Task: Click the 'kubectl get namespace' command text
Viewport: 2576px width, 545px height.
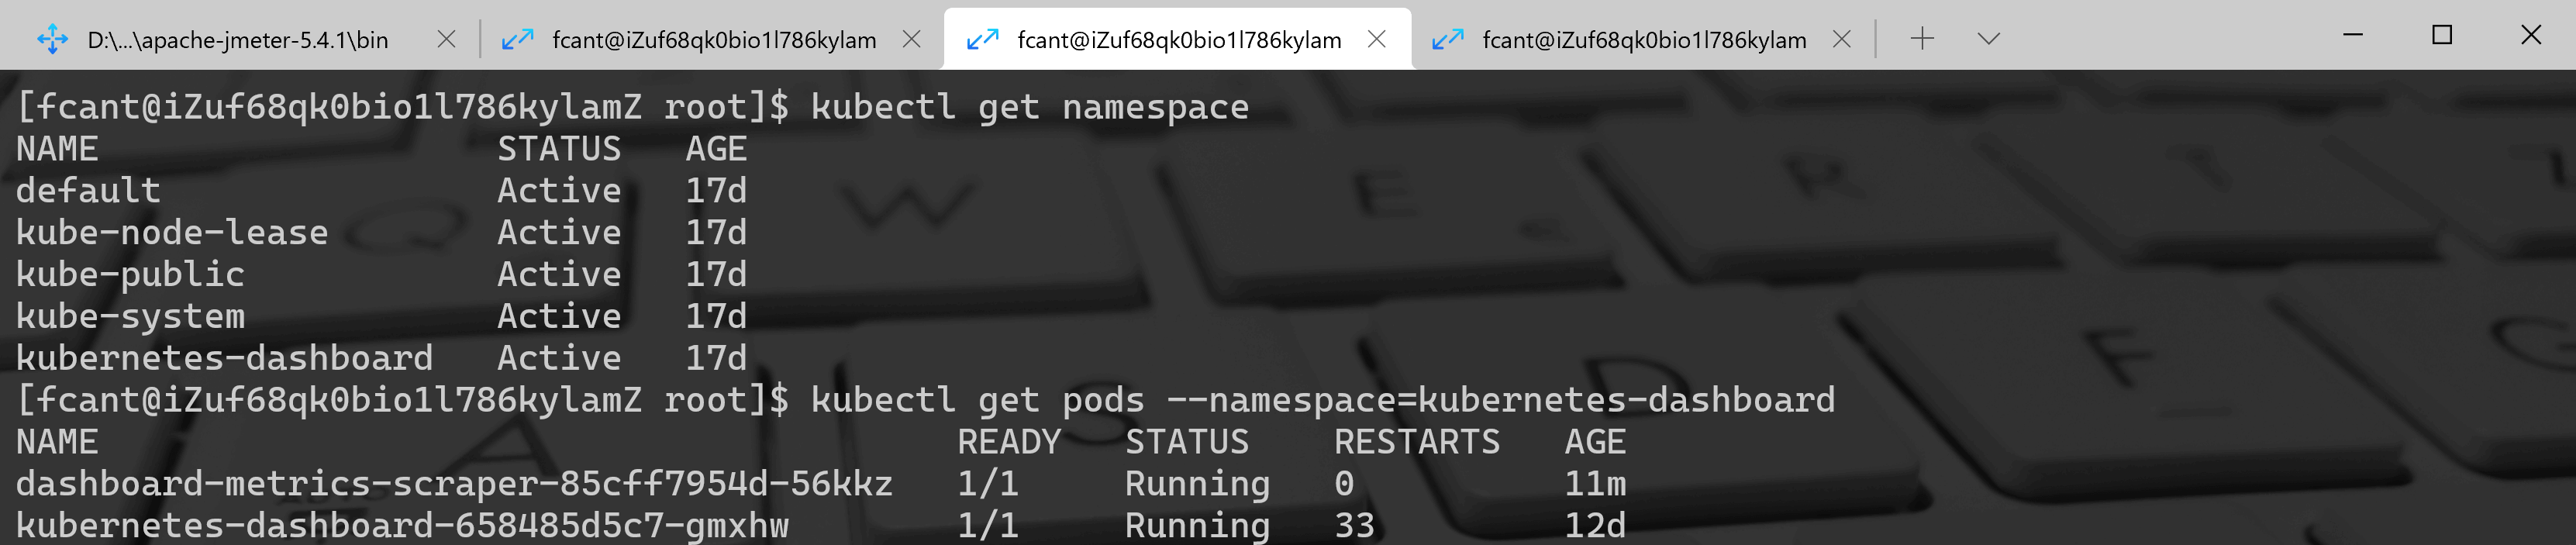Action: click(1029, 107)
